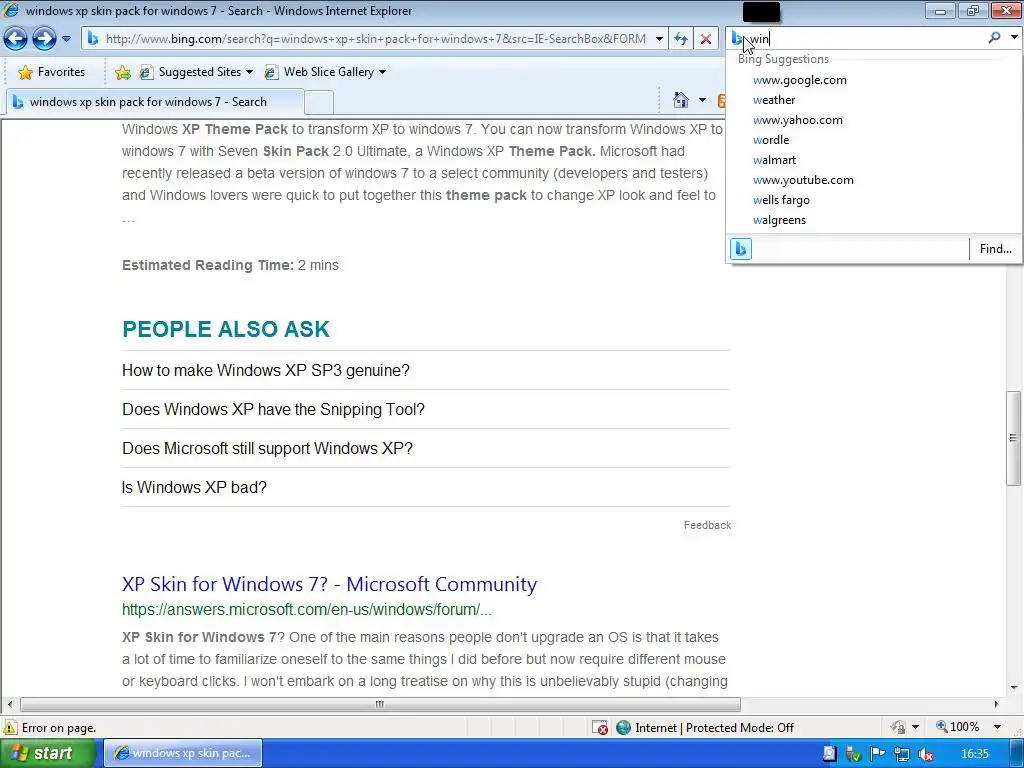Open the Favorites star button
This screenshot has height=768, width=1024.
pyautogui.click(x=52, y=72)
